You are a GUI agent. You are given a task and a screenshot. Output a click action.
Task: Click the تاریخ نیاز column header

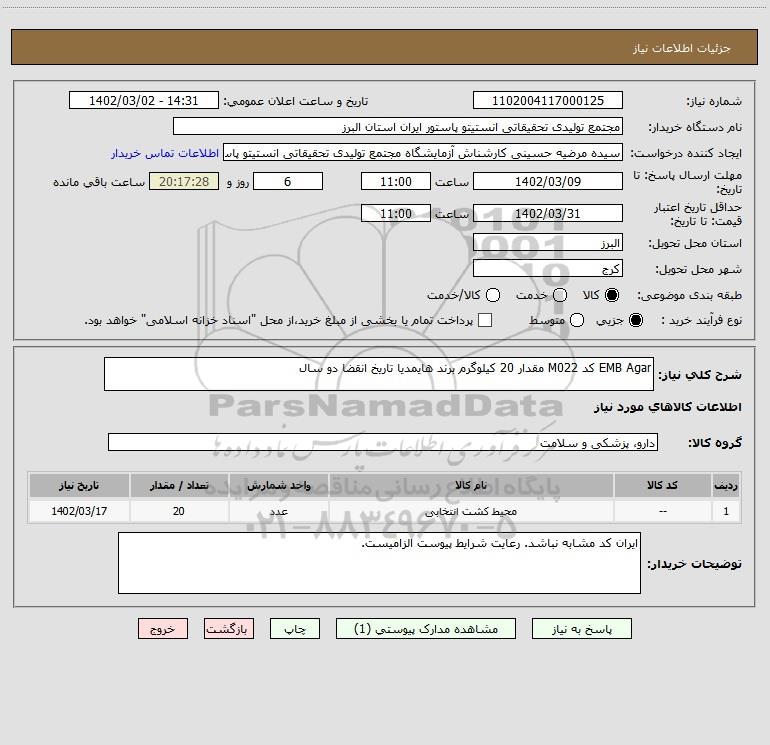click(x=79, y=486)
